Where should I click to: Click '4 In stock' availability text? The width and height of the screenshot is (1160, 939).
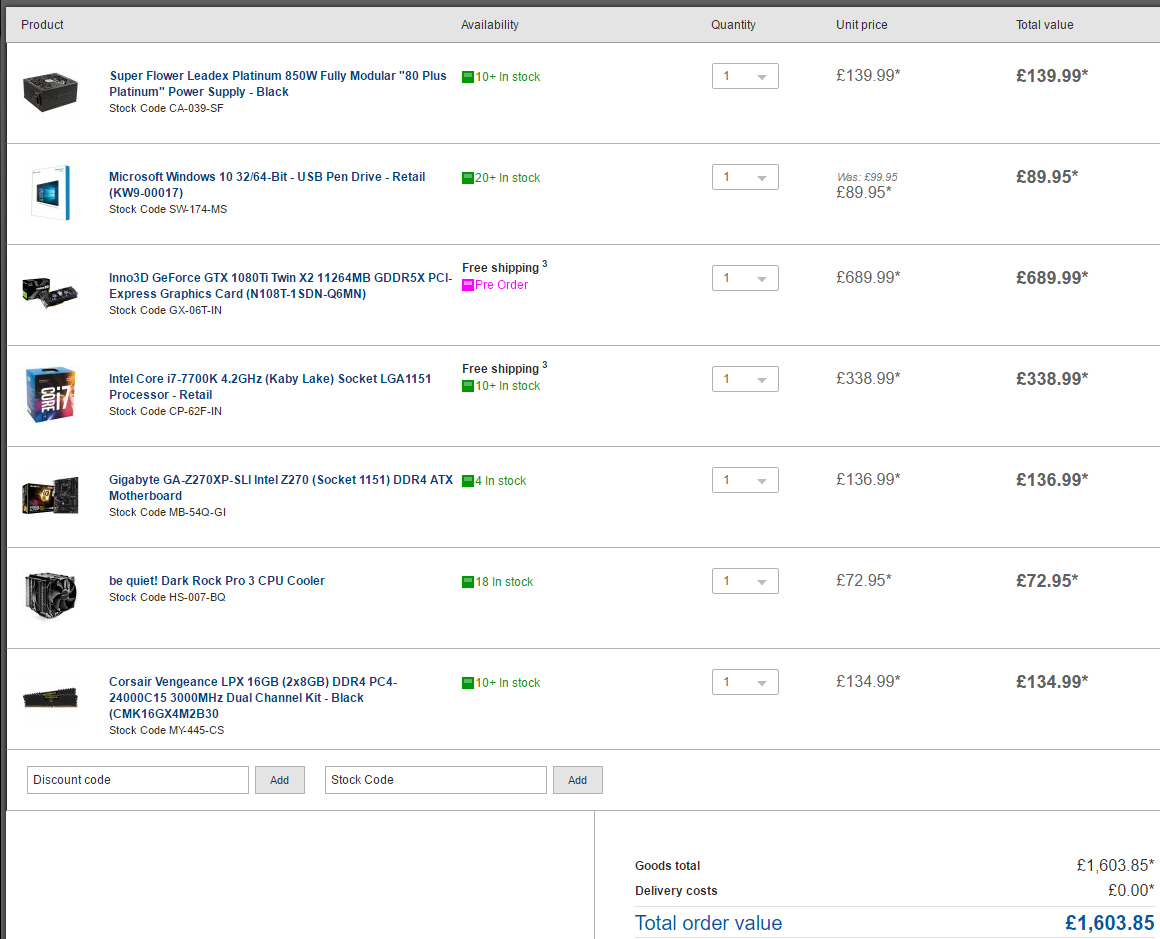pos(501,481)
